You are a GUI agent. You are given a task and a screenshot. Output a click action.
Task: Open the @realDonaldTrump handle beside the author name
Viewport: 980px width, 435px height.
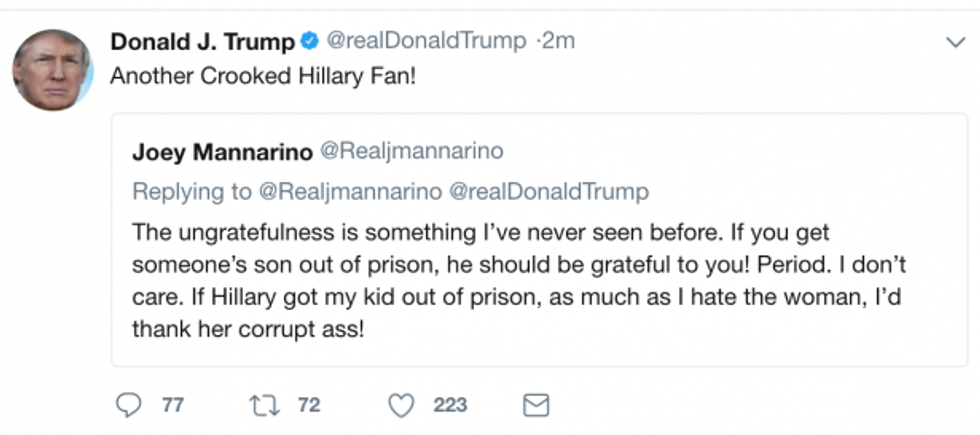426,41
